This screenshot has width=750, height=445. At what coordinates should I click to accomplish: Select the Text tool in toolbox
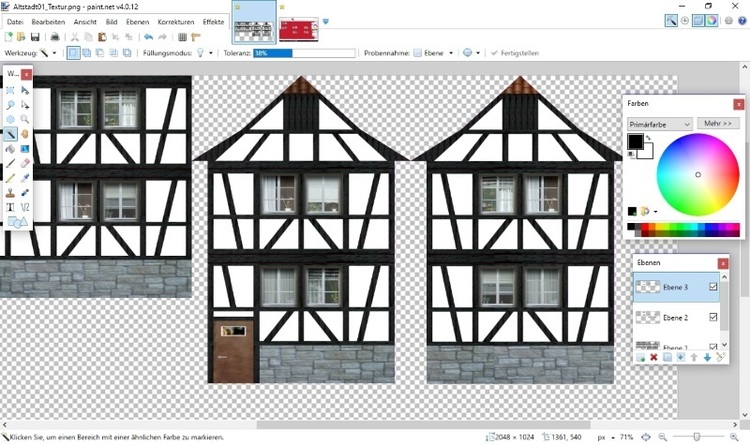[10, 206]
